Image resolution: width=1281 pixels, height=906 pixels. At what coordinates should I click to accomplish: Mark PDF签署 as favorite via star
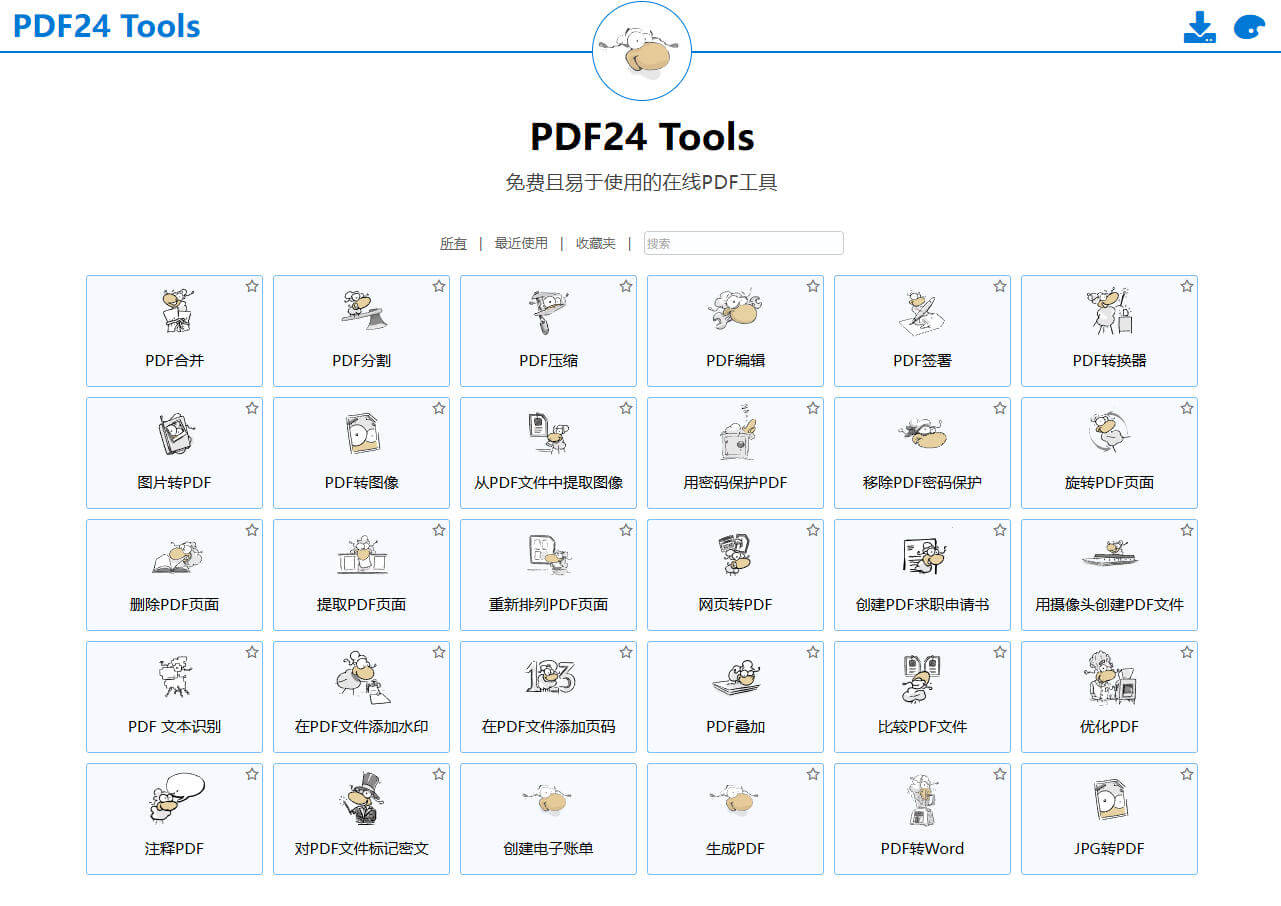tap(1000, 286)
